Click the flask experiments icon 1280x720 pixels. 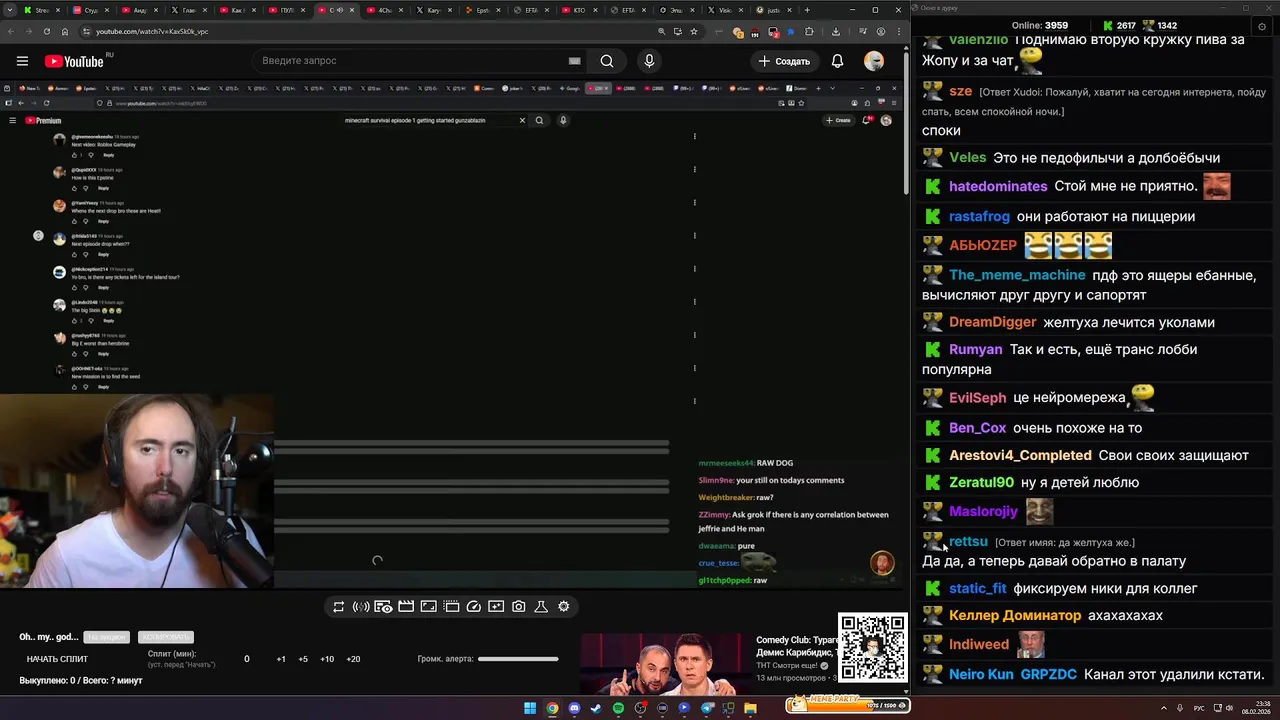coord(541,606)
